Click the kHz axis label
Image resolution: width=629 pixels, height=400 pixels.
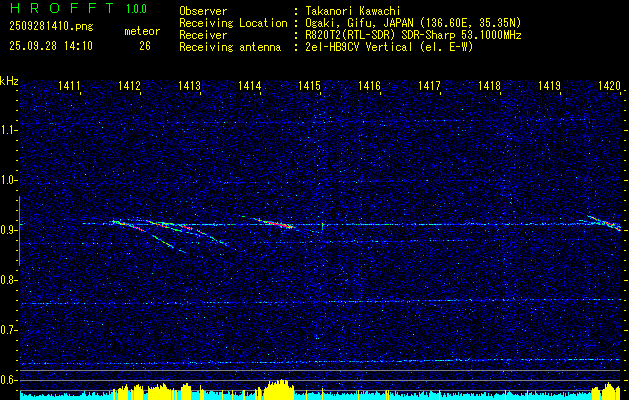pos(9,81)
